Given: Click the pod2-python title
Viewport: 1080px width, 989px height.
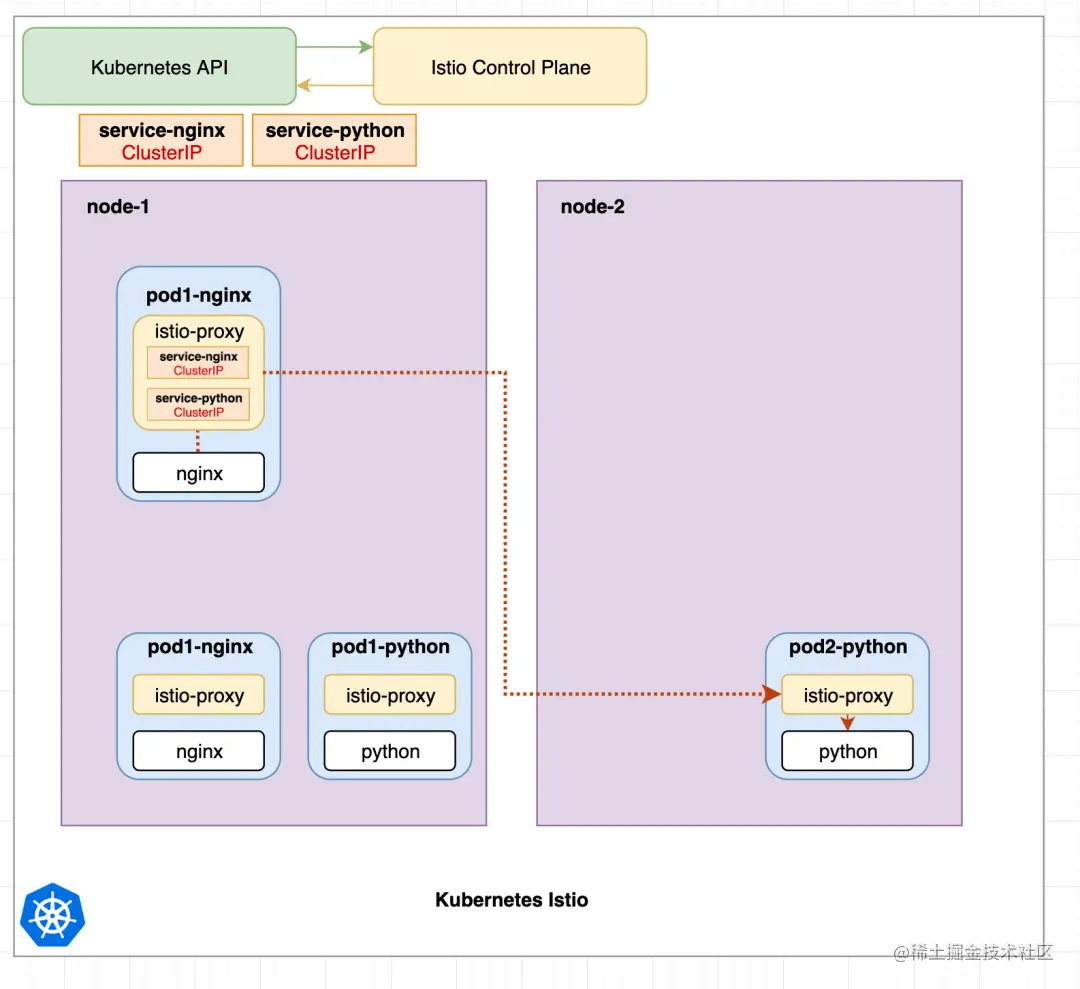Looking at the screenshot, I should point(848,647).
